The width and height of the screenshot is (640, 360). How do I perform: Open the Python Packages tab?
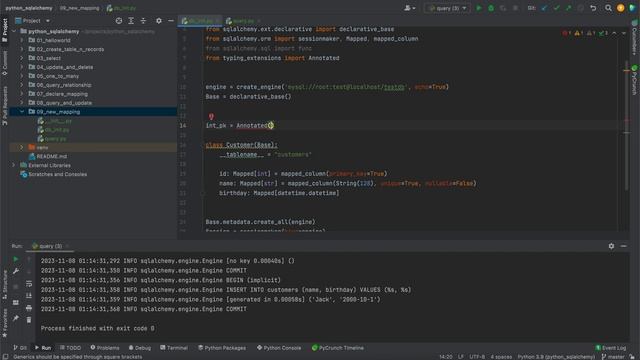(x=222, y=348)
